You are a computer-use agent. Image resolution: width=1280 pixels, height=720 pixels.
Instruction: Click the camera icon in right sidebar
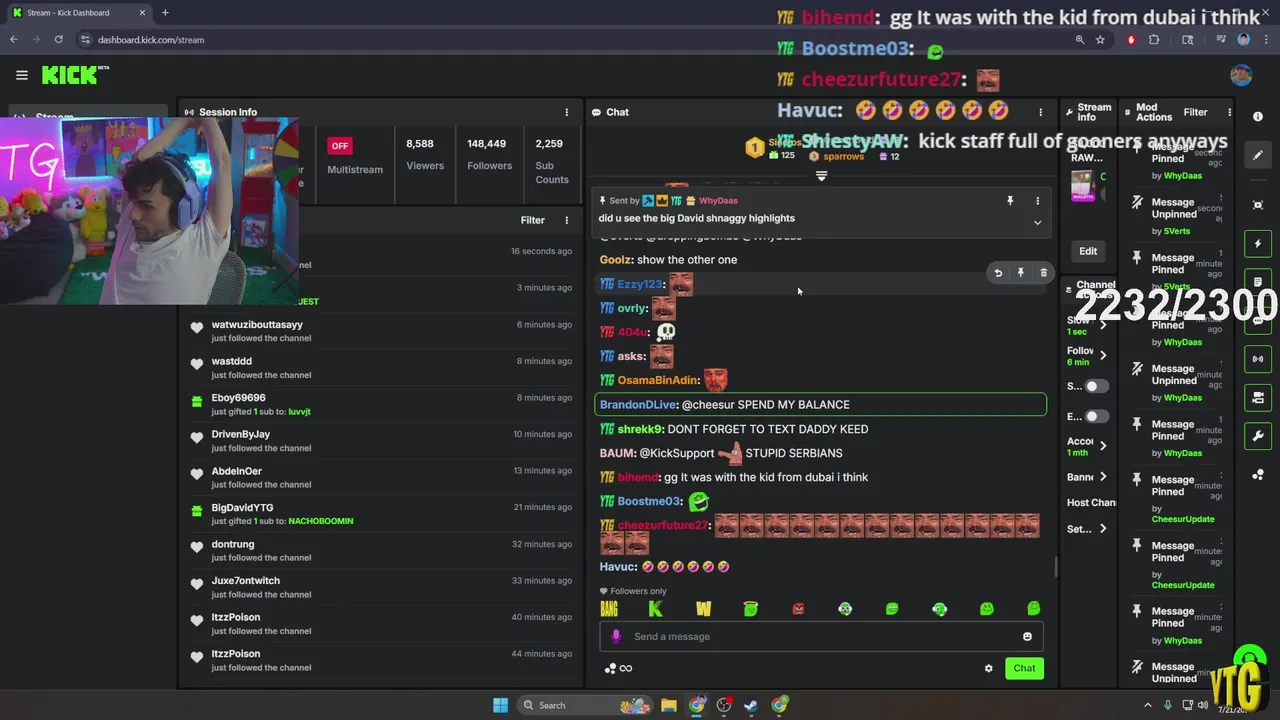[1258, 398]
